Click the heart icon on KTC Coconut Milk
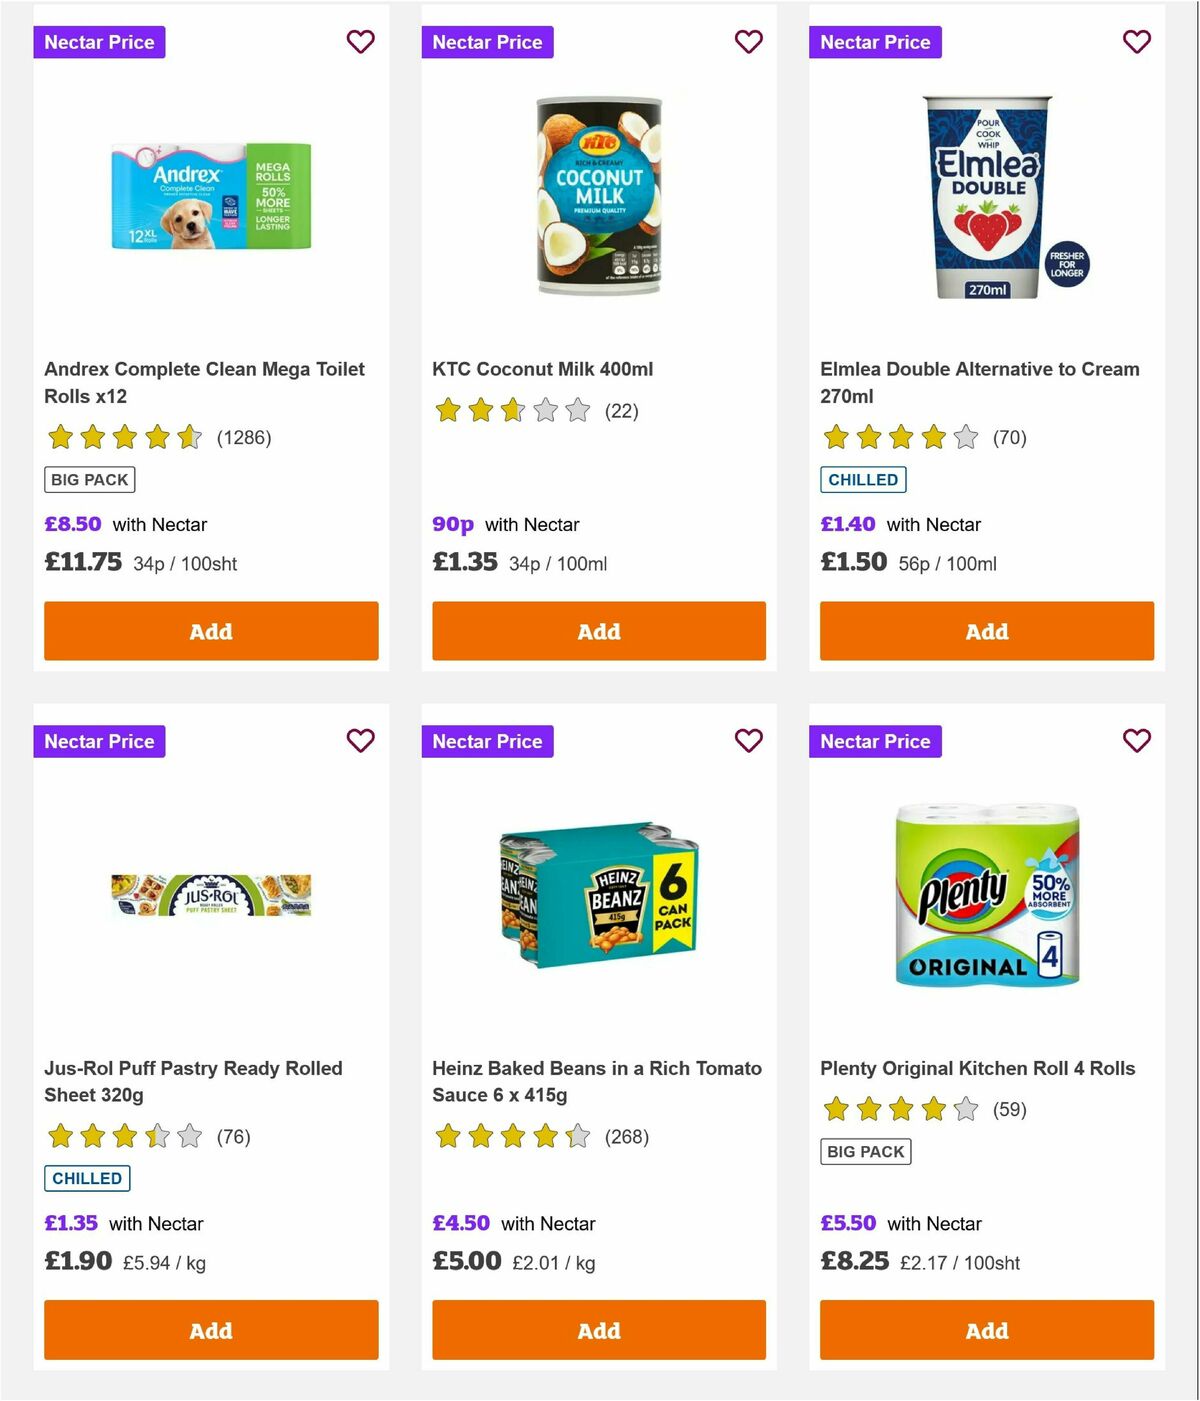This screenshot has height=1401, width=1200. tap(748, 42)
